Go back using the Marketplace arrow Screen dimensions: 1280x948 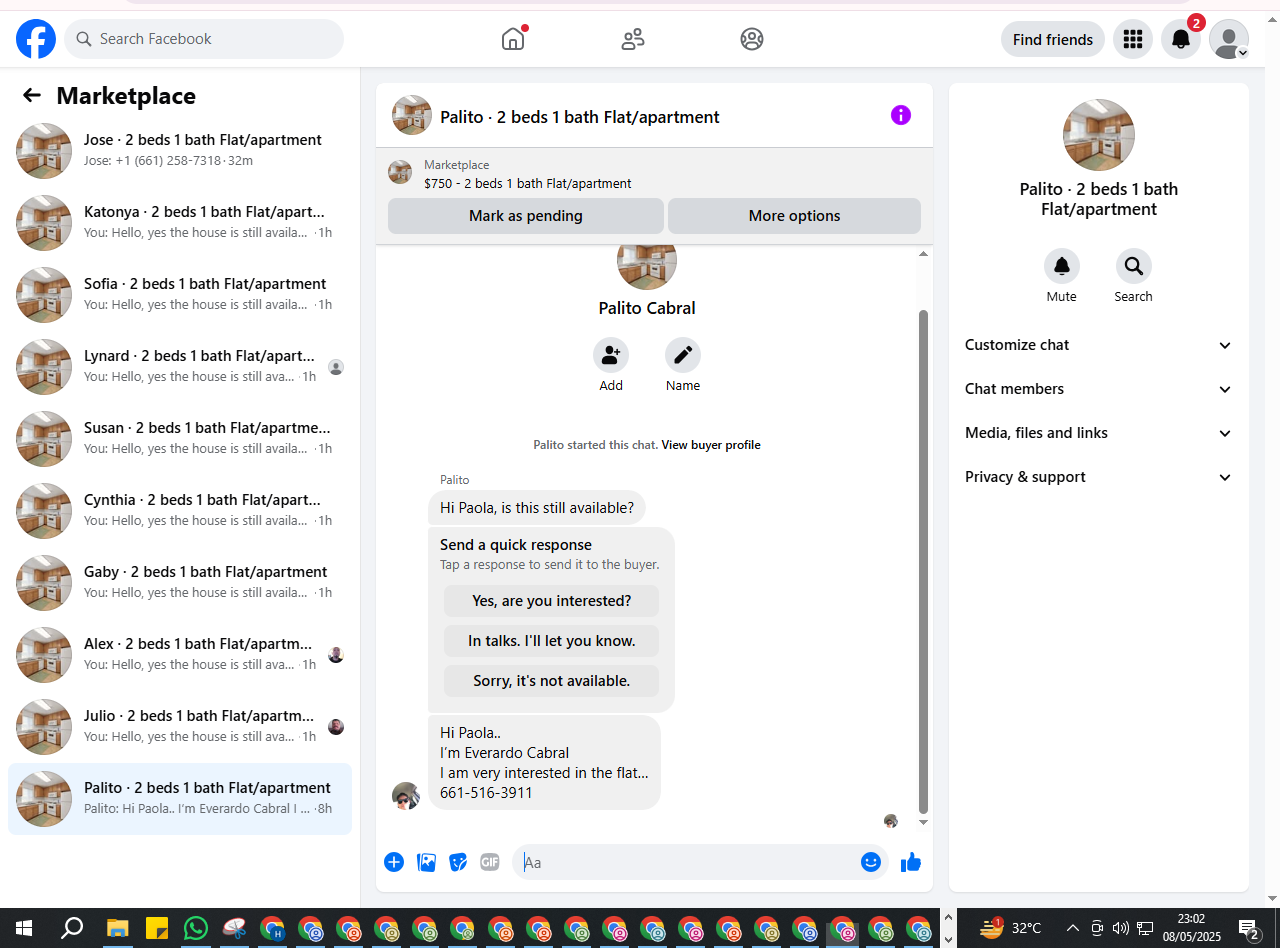tap(32, 95)
